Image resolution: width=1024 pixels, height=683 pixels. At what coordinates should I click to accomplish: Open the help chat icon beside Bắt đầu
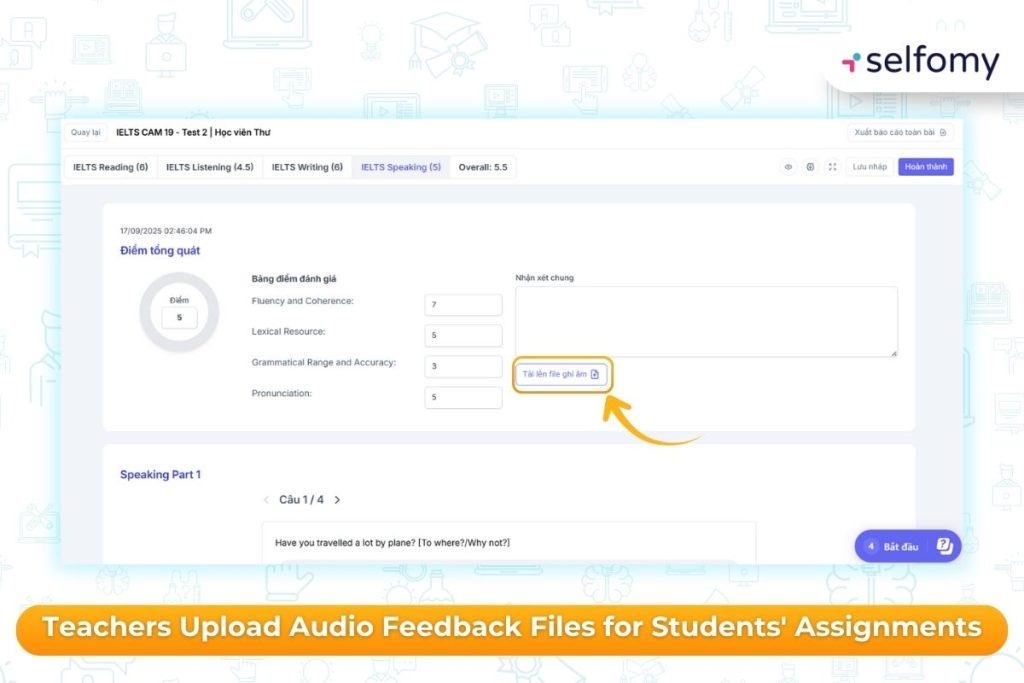944,546
